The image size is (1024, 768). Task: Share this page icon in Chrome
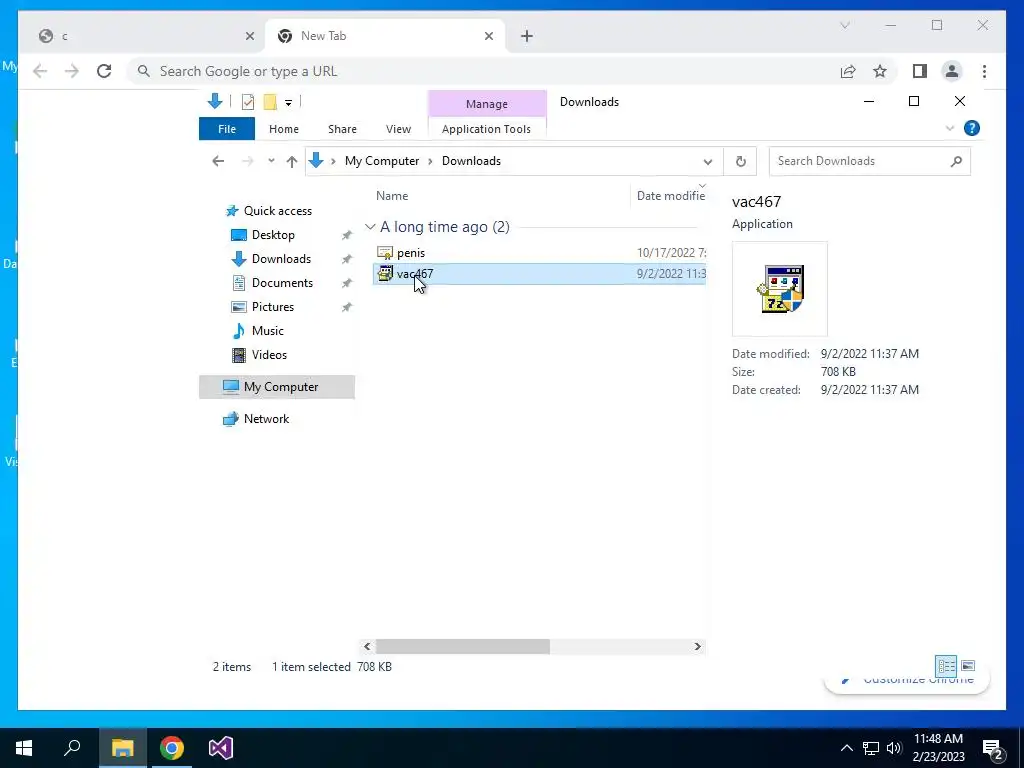pyautogui.click(x=848, y=71)
